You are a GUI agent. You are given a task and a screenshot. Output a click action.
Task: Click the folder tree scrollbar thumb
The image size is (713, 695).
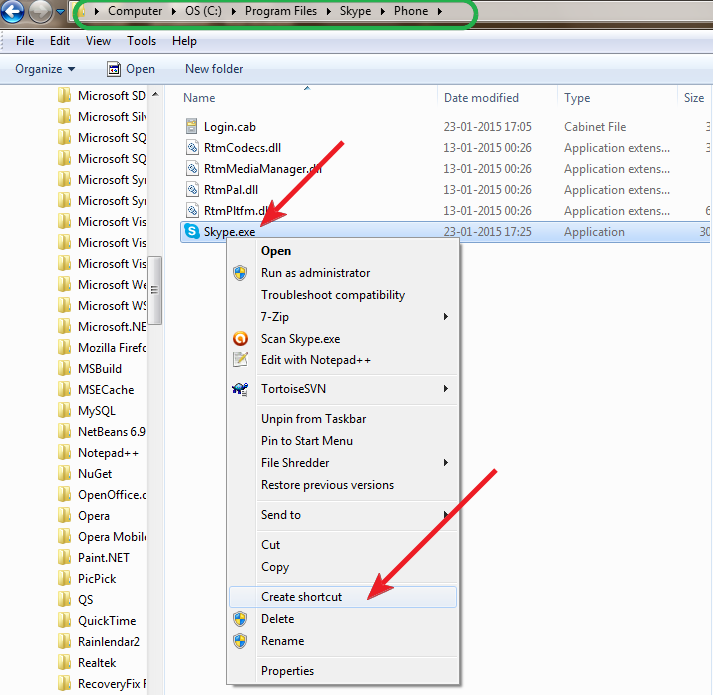(x=155, y=290)
